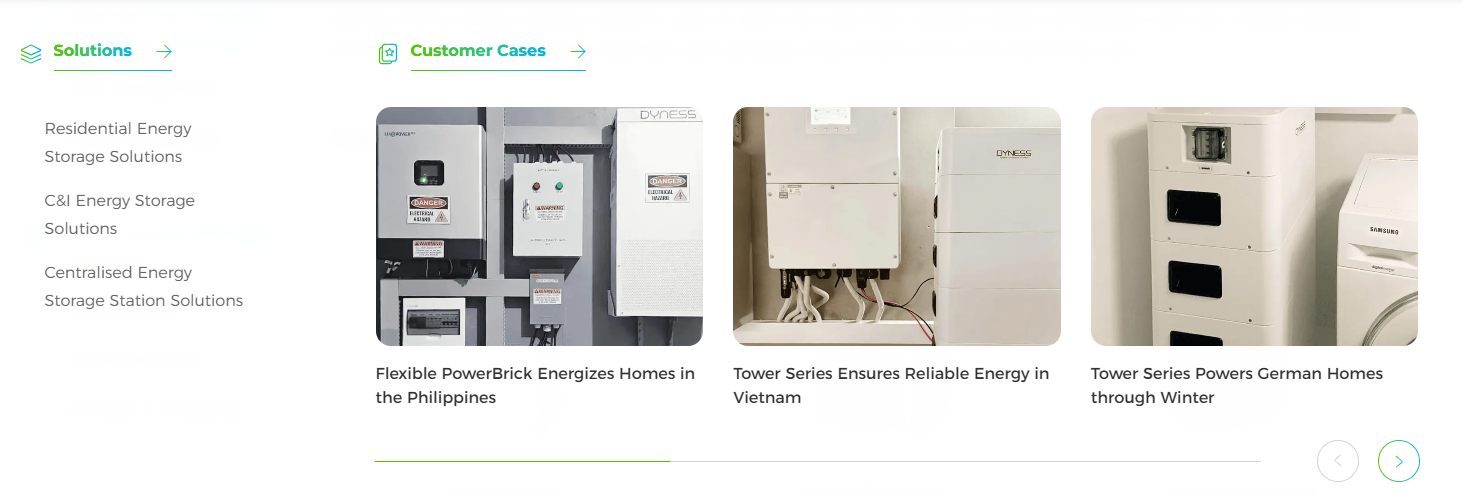This screenshot has height=497, width=1462.
Task: Click the Solutions stacked layers icon
Action: tap(31, 54)
